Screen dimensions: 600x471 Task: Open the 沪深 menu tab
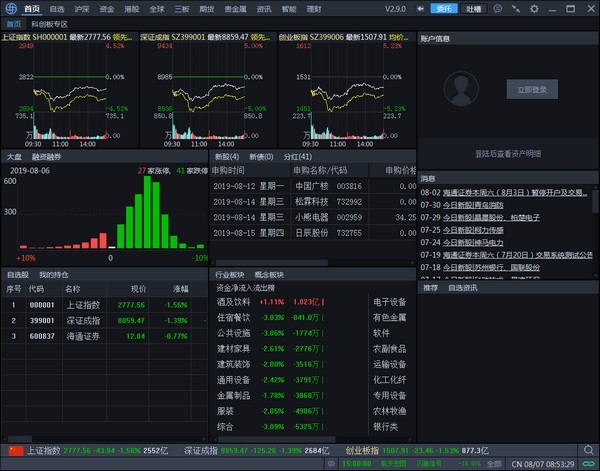click(x=80, y=9)
